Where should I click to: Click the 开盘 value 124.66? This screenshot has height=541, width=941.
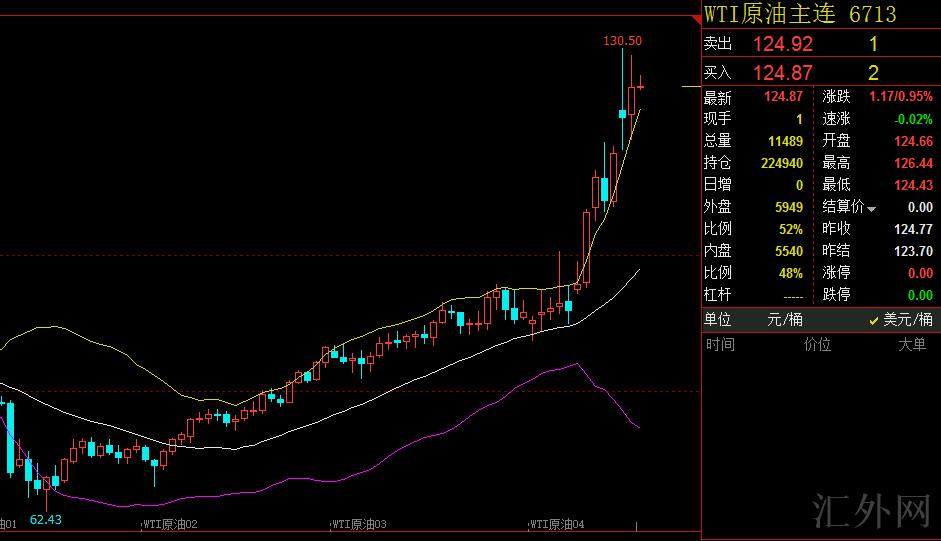pos(913,141)
